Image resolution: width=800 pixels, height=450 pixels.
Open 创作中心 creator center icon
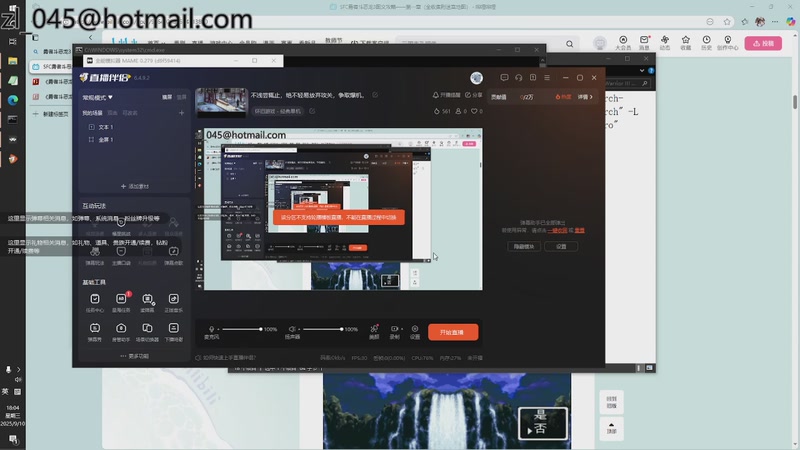(728, 43)
